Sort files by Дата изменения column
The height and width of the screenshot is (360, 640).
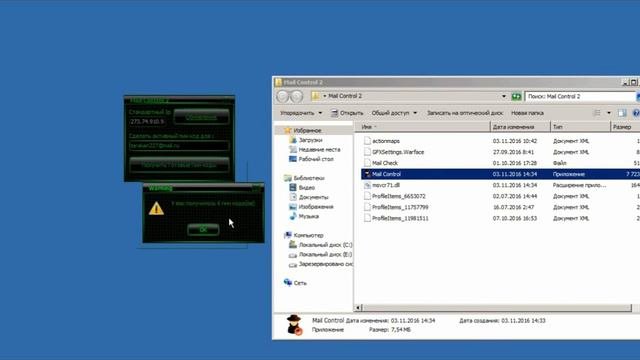[x=520, y=127]
